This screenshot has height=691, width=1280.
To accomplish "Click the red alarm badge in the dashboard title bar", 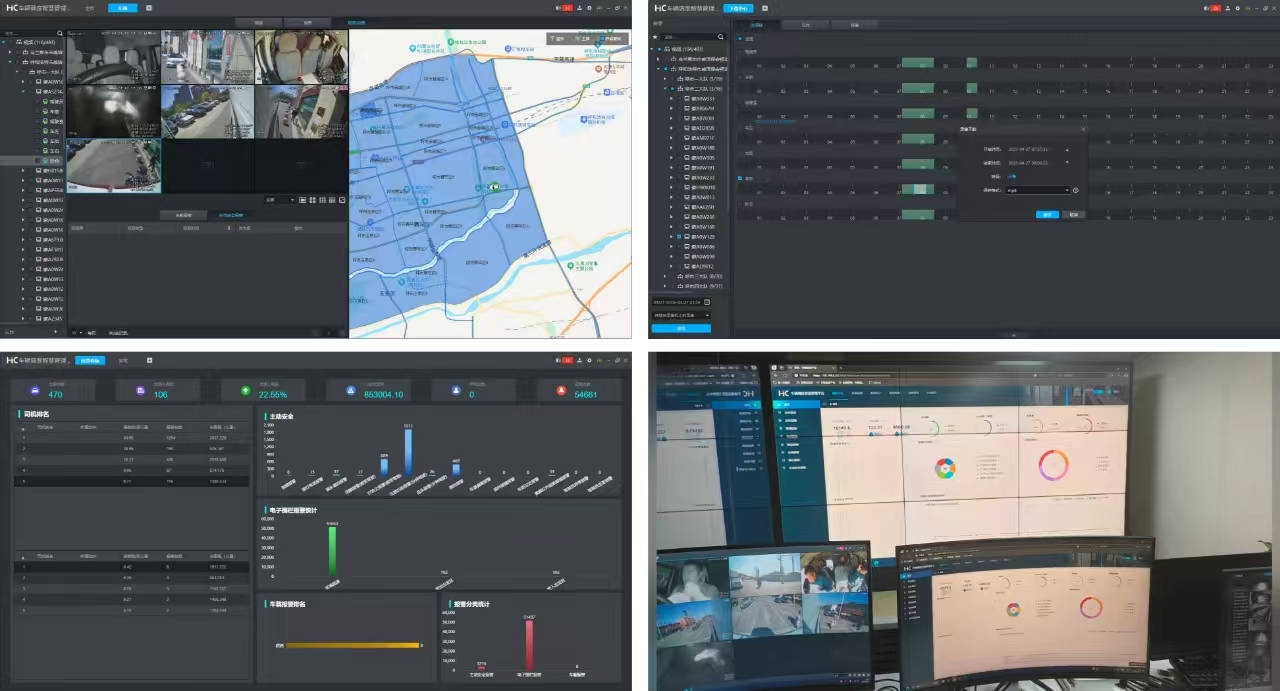I will coord(567,360).
